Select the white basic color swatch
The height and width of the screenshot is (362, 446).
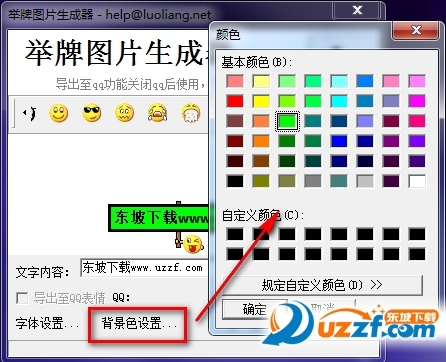coord(417,181)
